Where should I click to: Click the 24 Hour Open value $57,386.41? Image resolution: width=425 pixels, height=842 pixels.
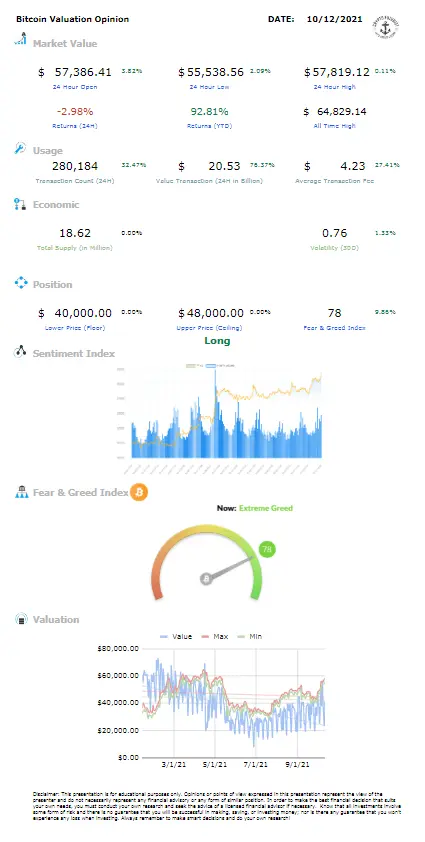(75, 71)
